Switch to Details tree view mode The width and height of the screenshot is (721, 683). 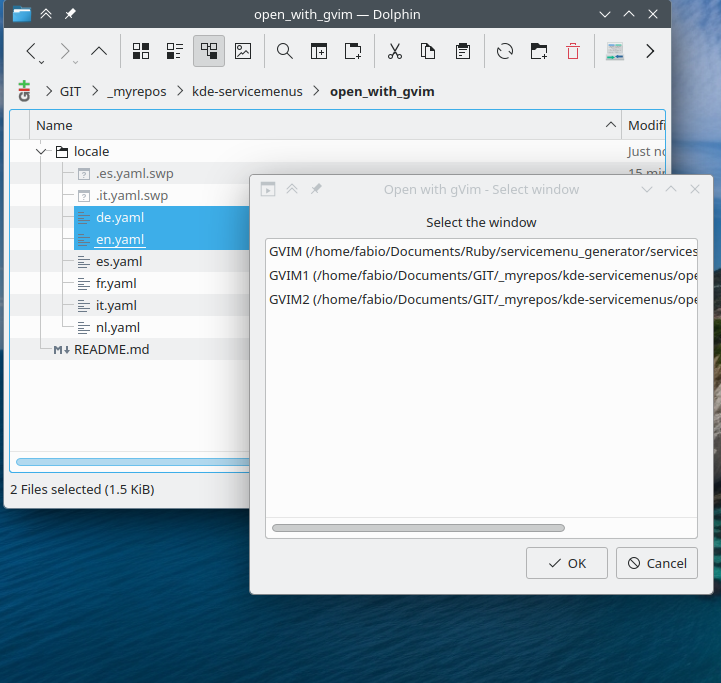pos(209,51)
